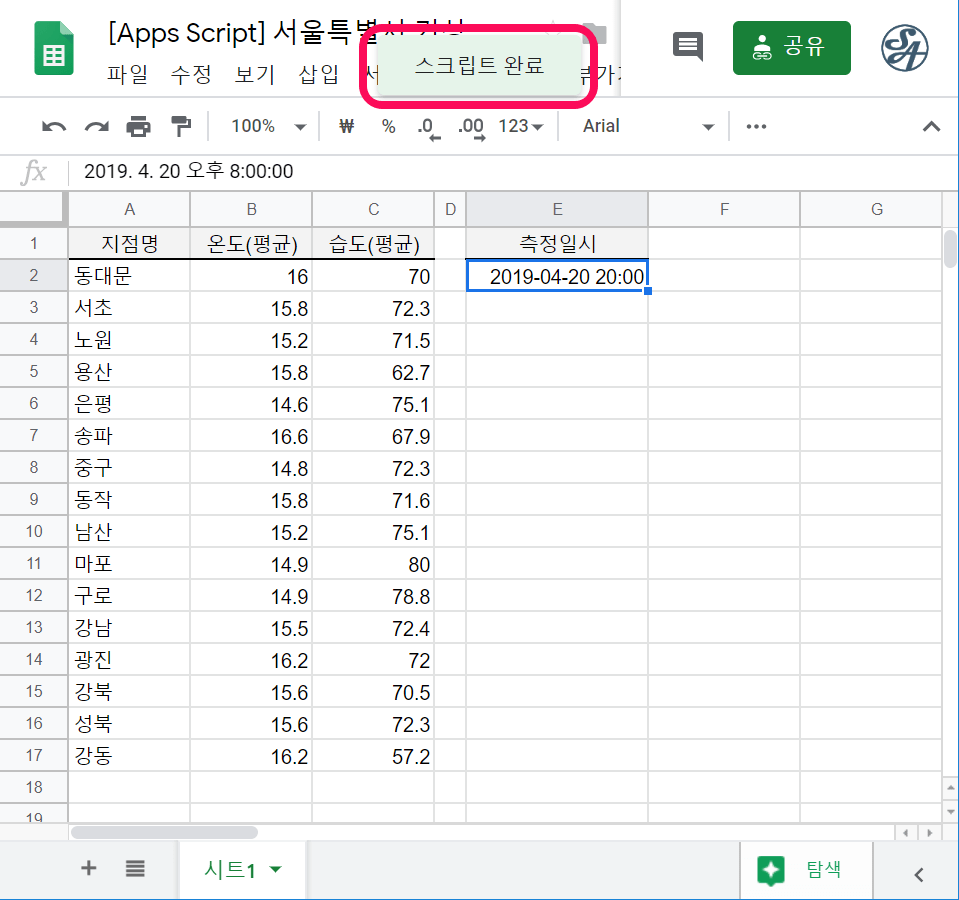Open the Arial font dropdown

[649, 127]
